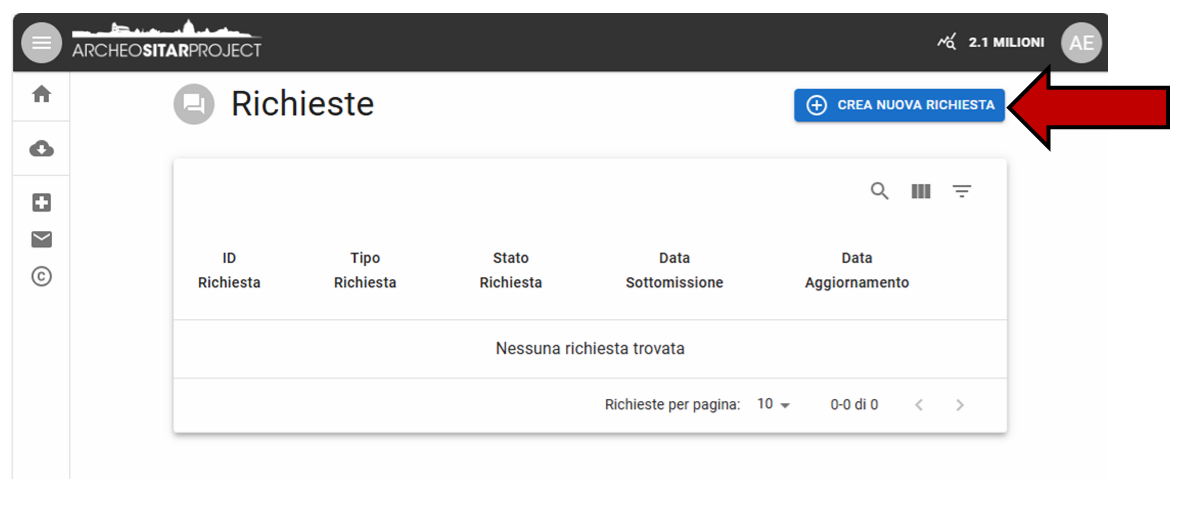Viewport: 1188px width, 506px height.
Task: Open the hamburger navigation menu
Action: 41,43
